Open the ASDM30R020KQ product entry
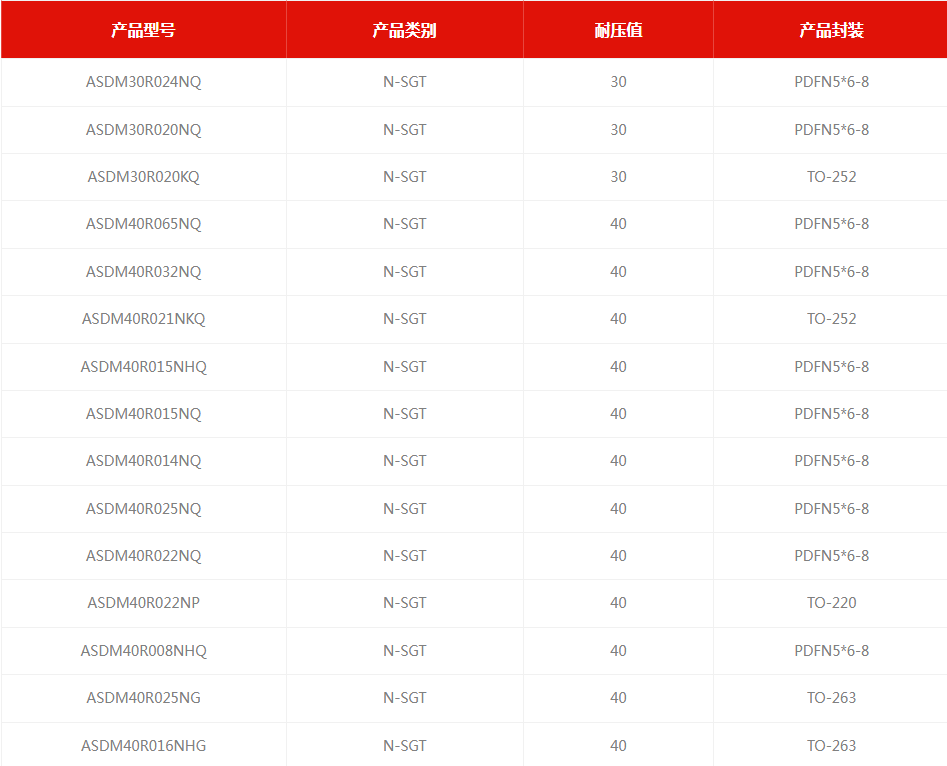The height and width of the screenshot is (766, 947). 143,177
